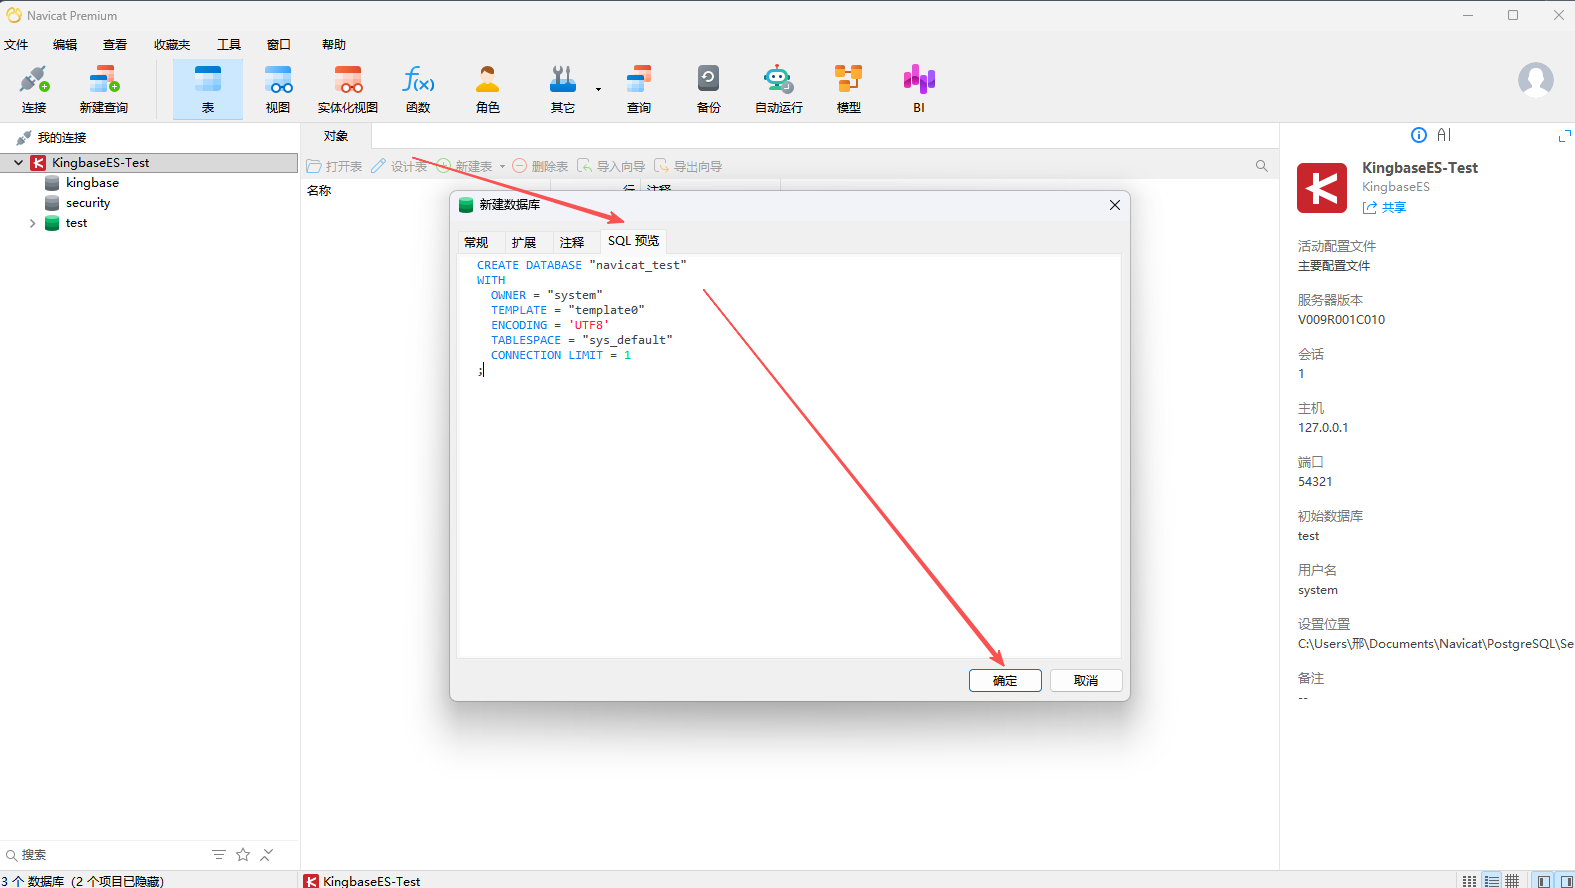Open the 查询 (Query) toolbar icon
This screenshot has width=1575, height=888.
tap(639, 89)
